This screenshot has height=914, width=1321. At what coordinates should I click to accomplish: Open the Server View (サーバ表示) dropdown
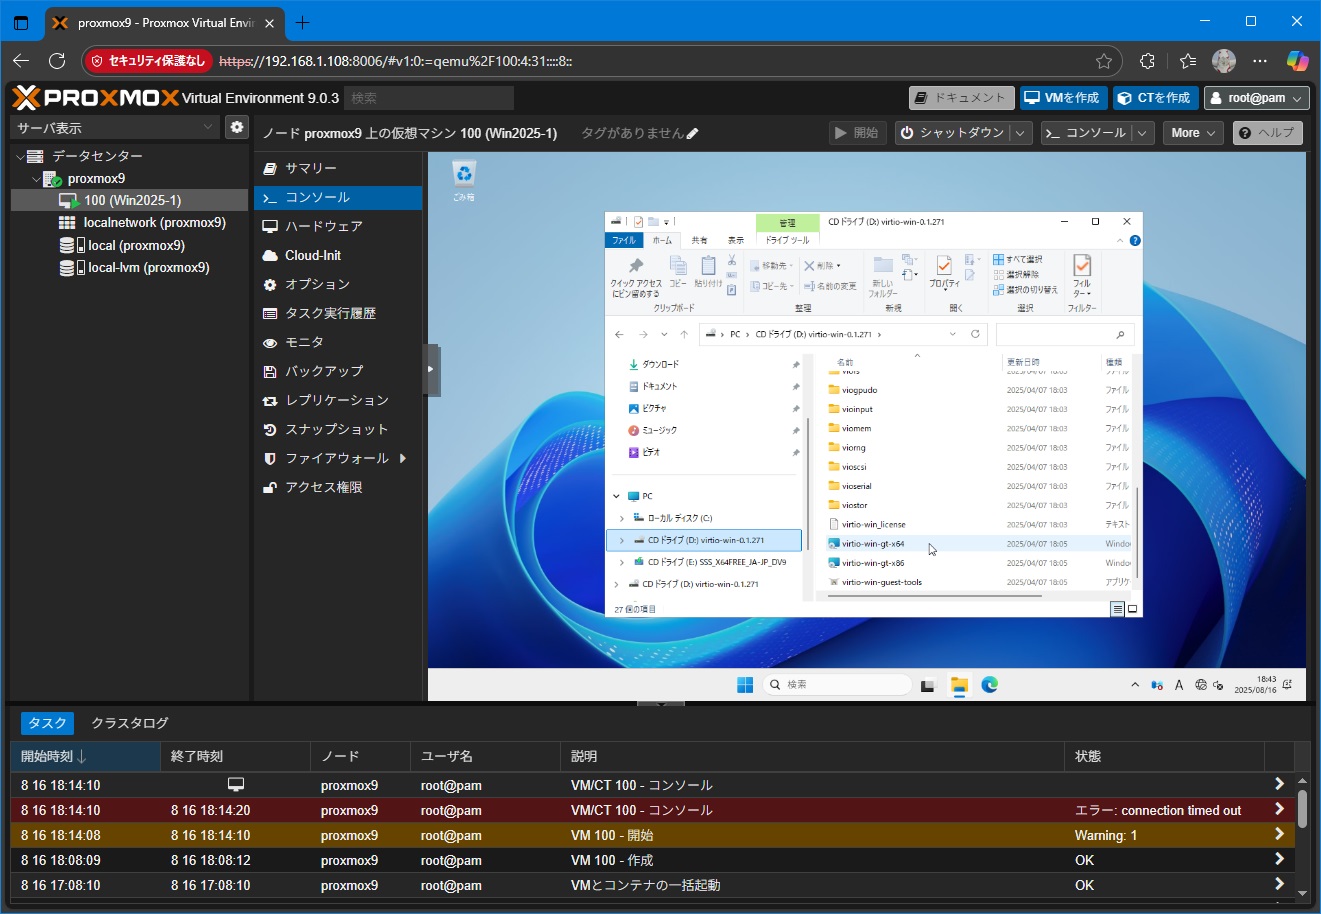(115, 127)
